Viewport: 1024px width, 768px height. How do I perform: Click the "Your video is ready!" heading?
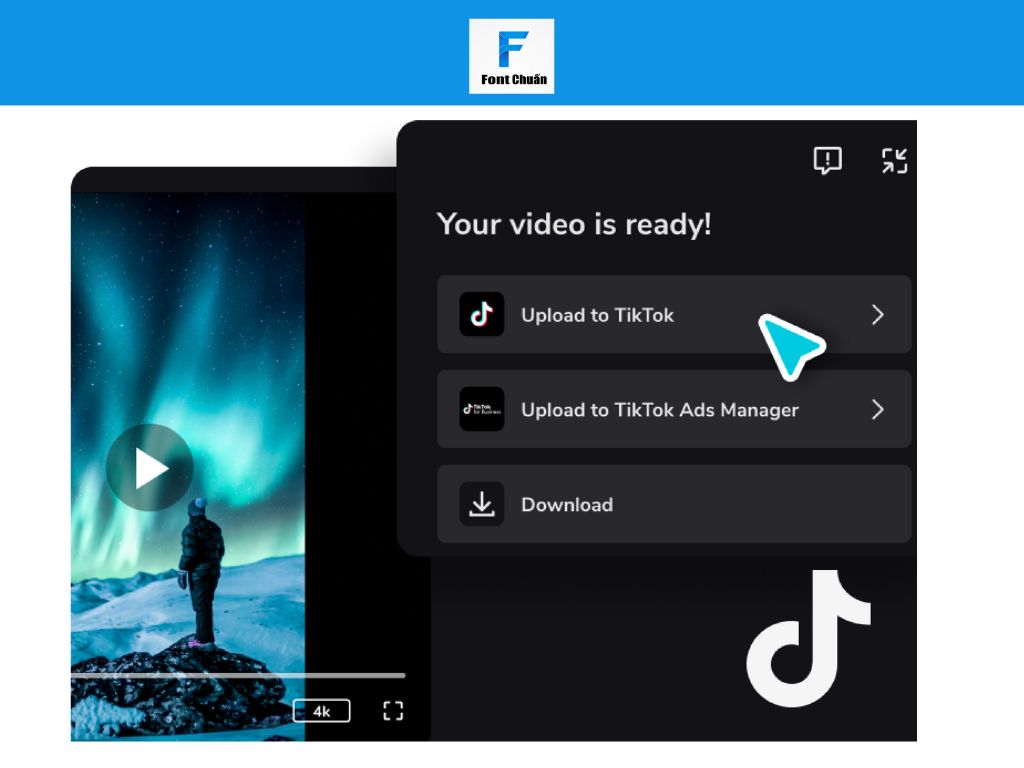574,225
